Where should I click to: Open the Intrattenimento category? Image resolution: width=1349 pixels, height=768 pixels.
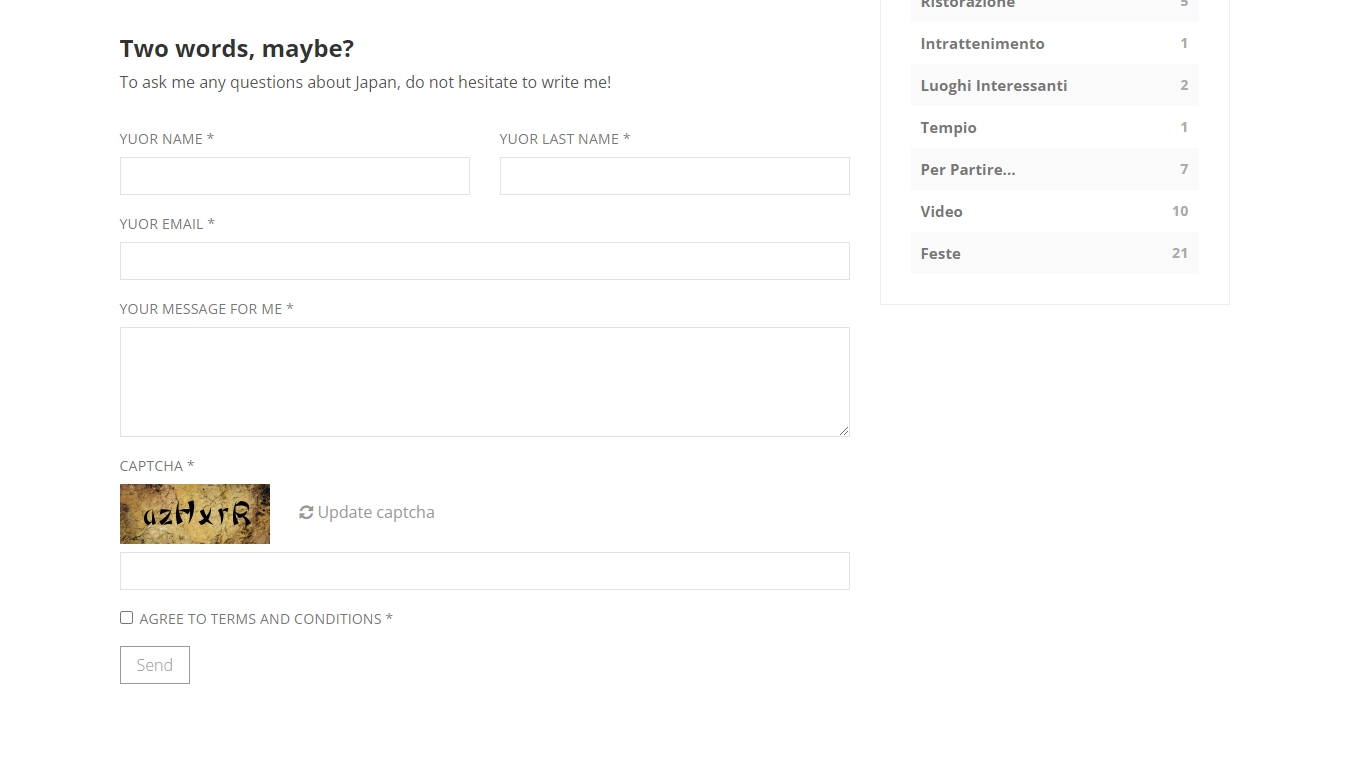coord(982,43)
